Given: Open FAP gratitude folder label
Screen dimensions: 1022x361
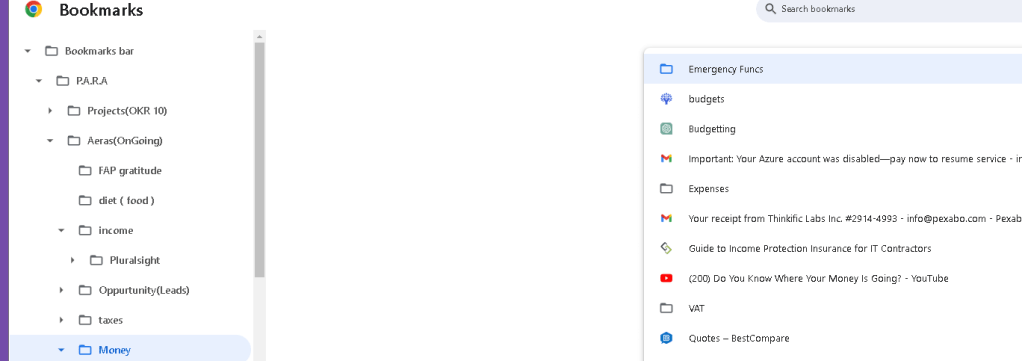Looking at the screenshot, I should pyautogui.click(x=130, y=171).
